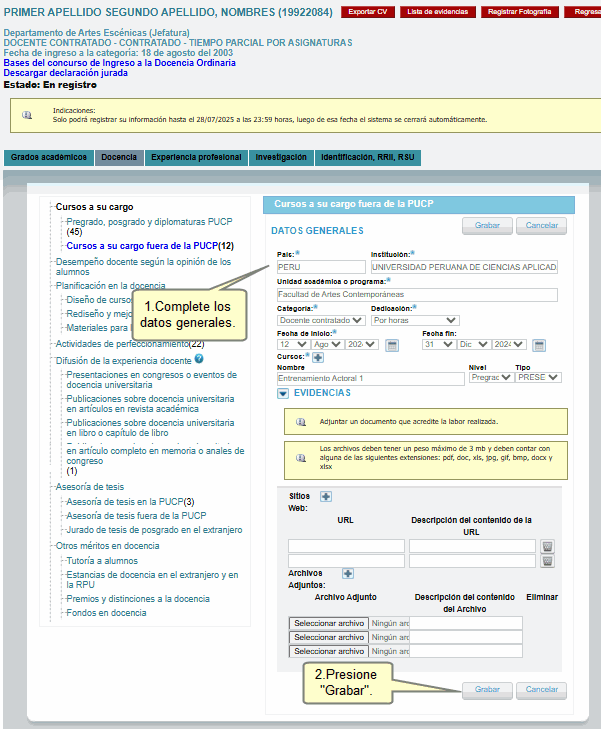Screen dimensions: 601x729
Task: Switch to the Identificación, RRII, RSU tab
Action: (x=368, y=158)
